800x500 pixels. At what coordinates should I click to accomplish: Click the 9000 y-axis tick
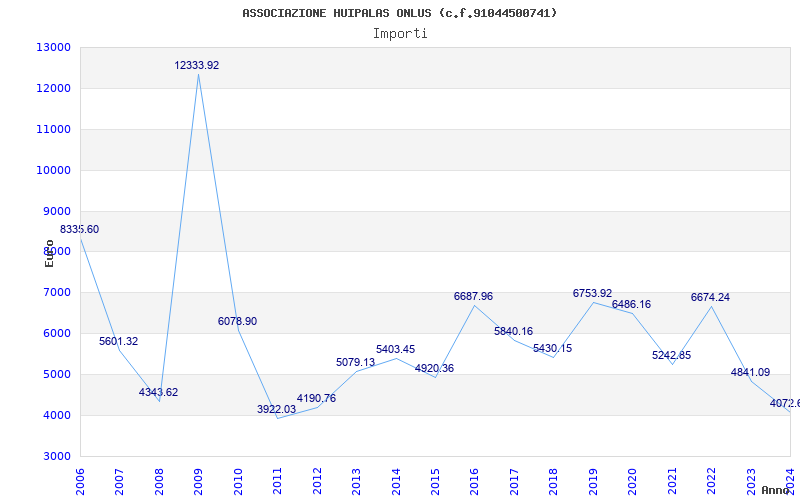[57, 211]
